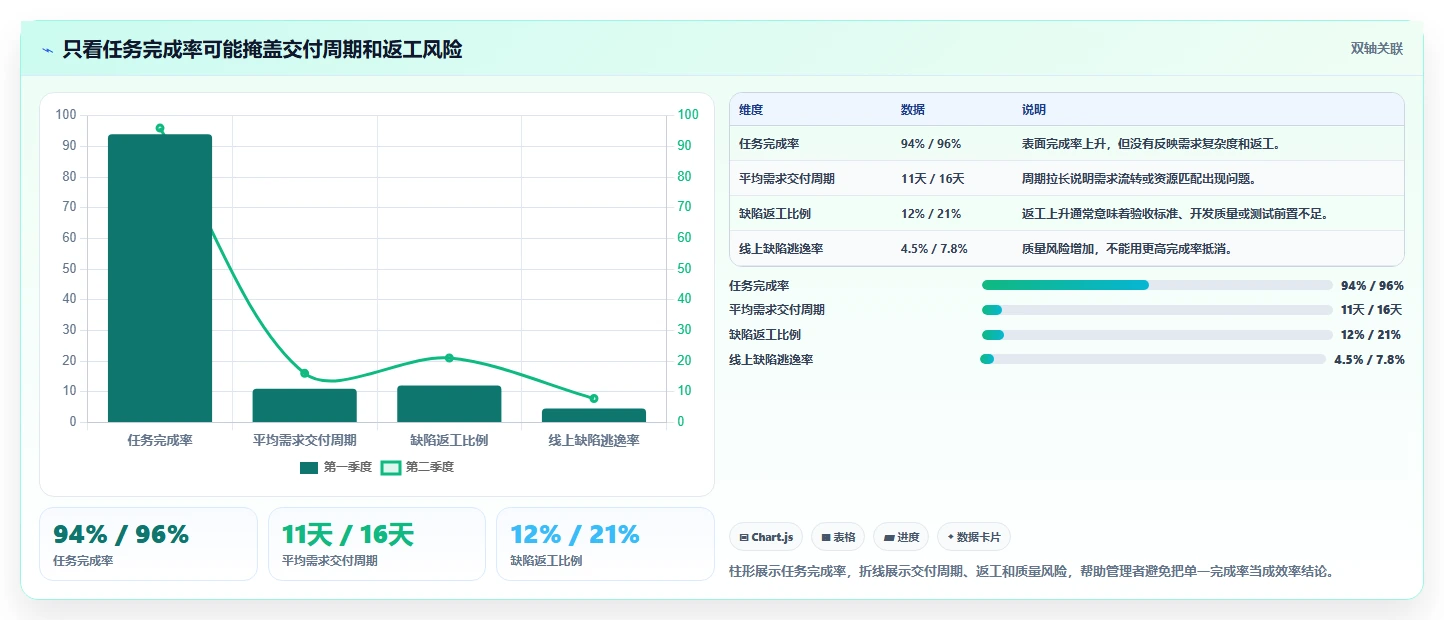Click the 进度 chip
The image size is (1444, 620).
901,537
